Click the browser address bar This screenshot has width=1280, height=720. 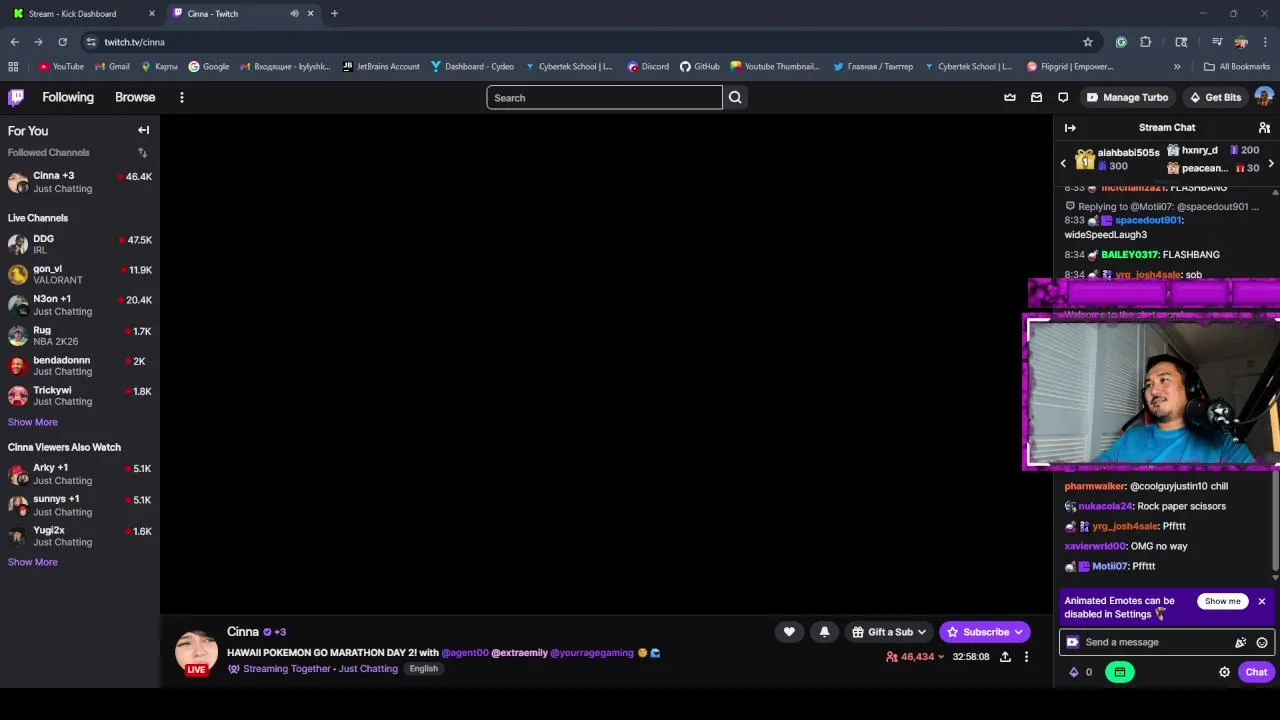pyautogui.click(x=580, y=42)
